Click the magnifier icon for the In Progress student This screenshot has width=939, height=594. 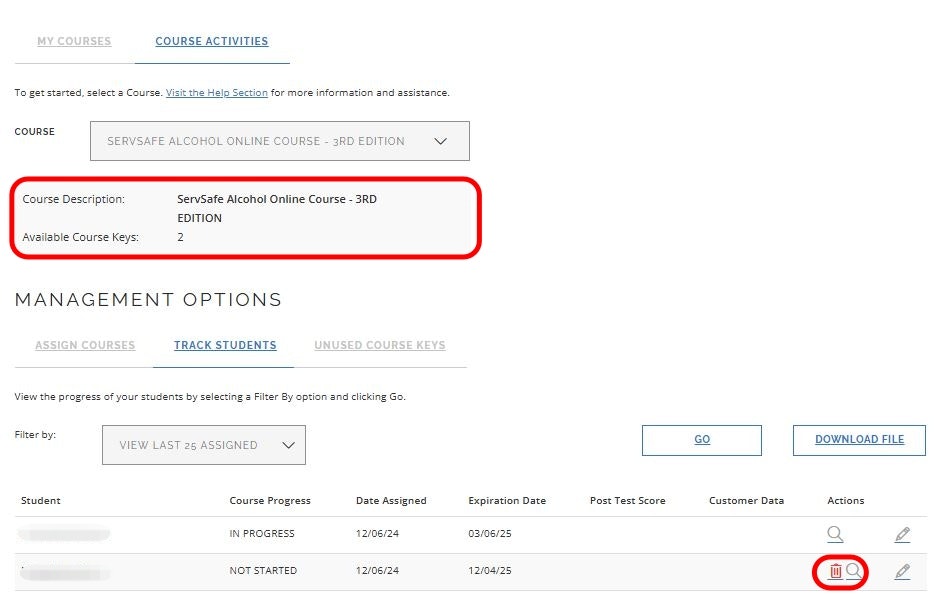[835, 534]
